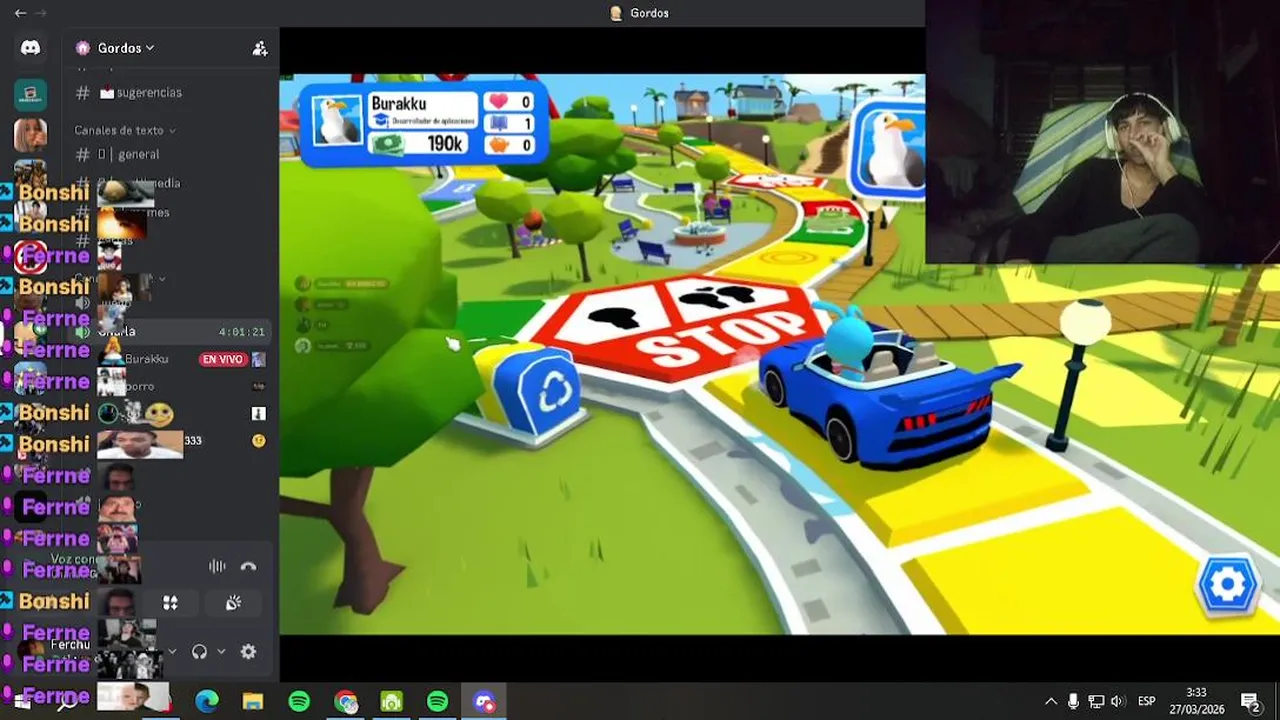Toggle noise suppression waveform icon
The image size is (1280, 720).
[217, 566]
